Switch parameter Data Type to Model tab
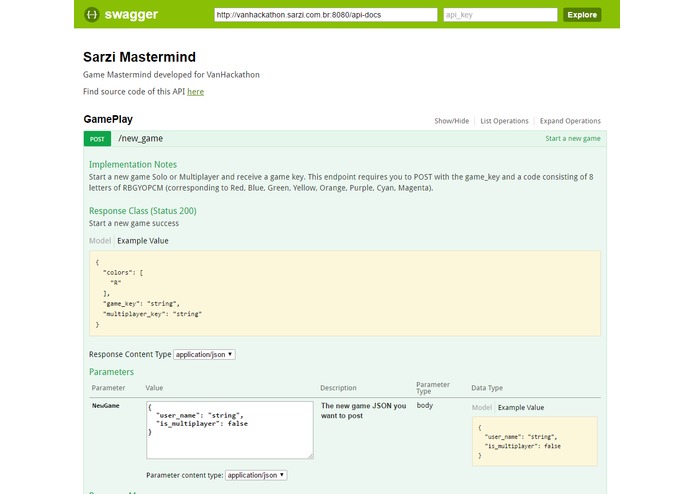 tap(482, 407)
